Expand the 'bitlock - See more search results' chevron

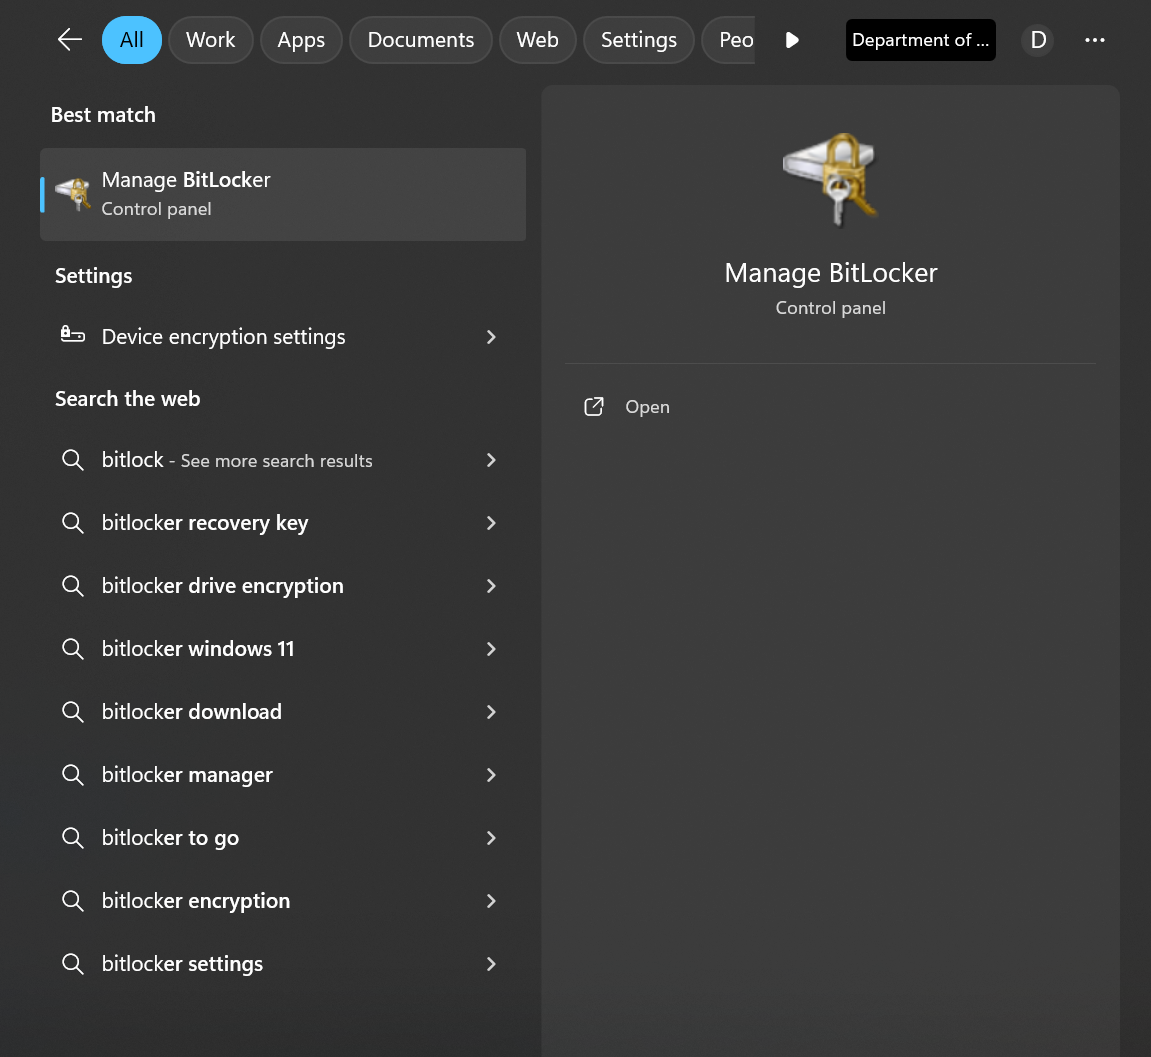click(x=491, y=460)
